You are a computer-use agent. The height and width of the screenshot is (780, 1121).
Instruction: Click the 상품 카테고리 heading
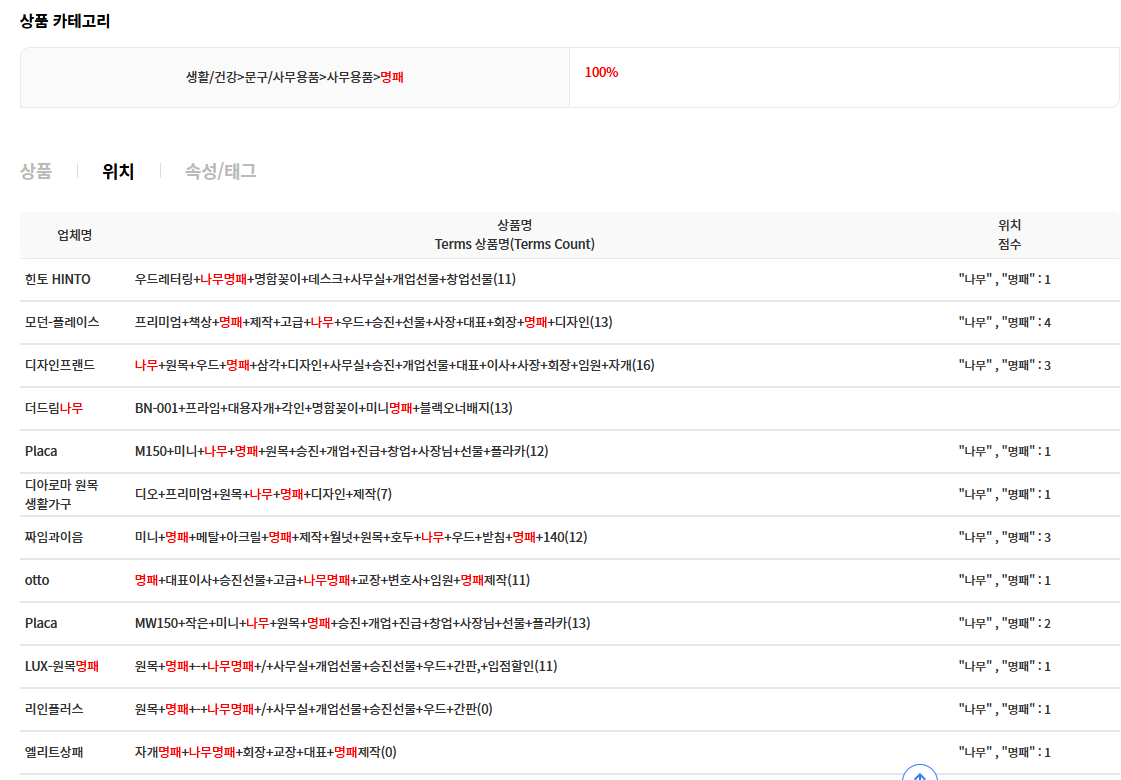[x=65, y=21]
